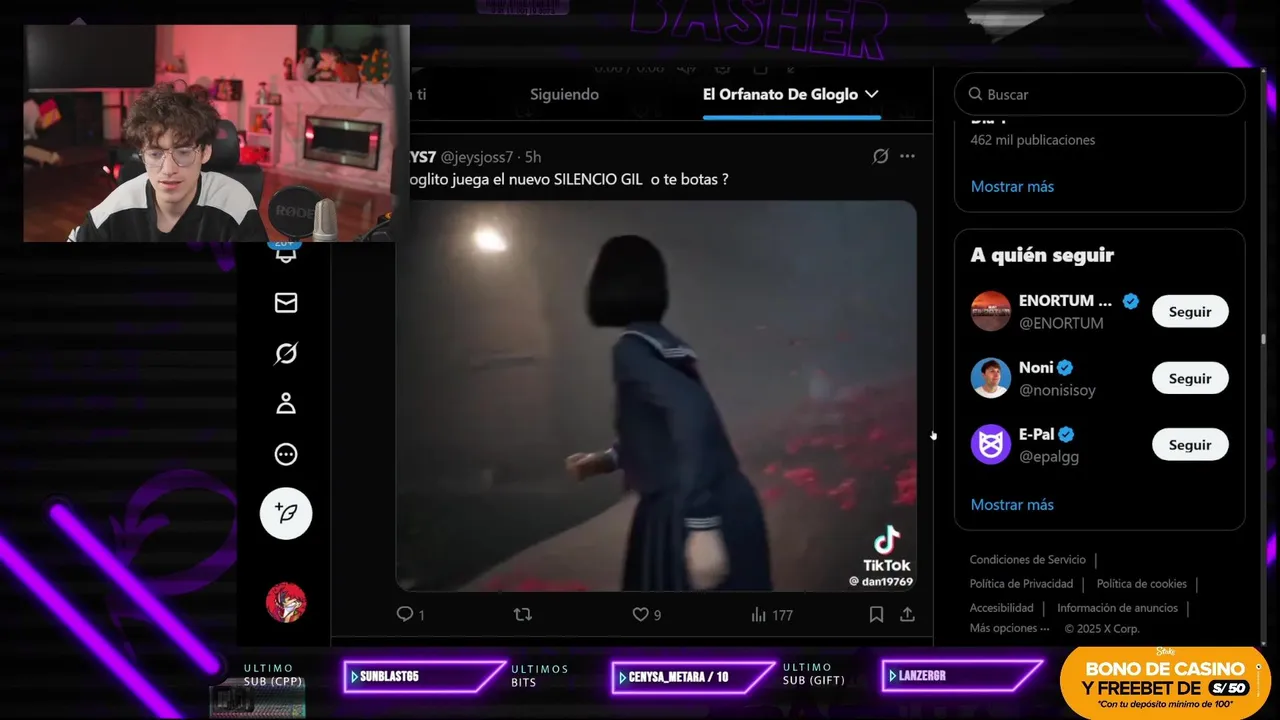Open the three-dot menu on the post

pyautogui.click(x=907, y=156)
